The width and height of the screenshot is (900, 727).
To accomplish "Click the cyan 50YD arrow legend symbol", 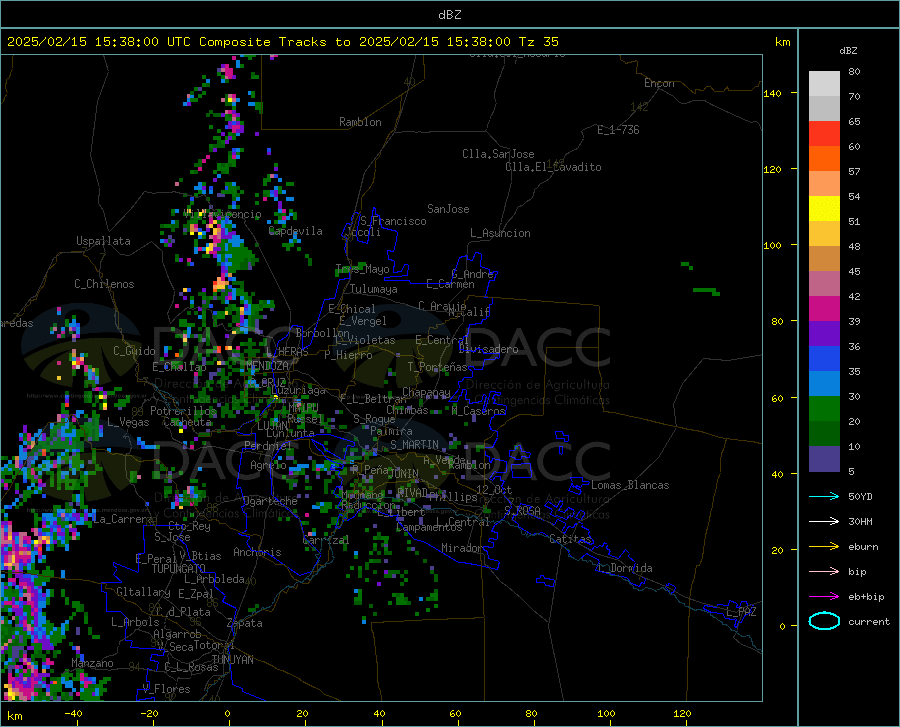I will pos(824,496).
